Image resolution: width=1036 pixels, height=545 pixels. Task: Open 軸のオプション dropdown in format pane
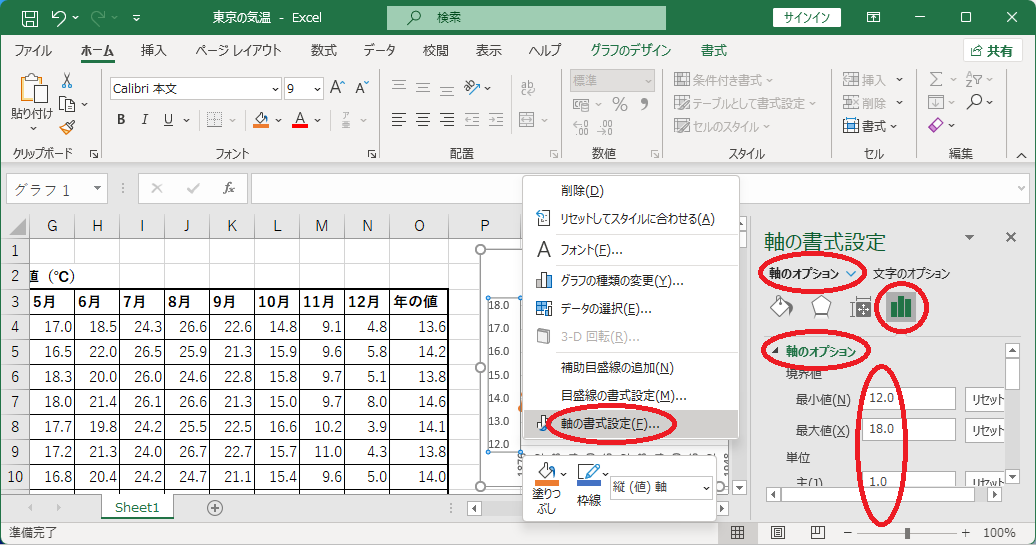(x=852, y=273)
